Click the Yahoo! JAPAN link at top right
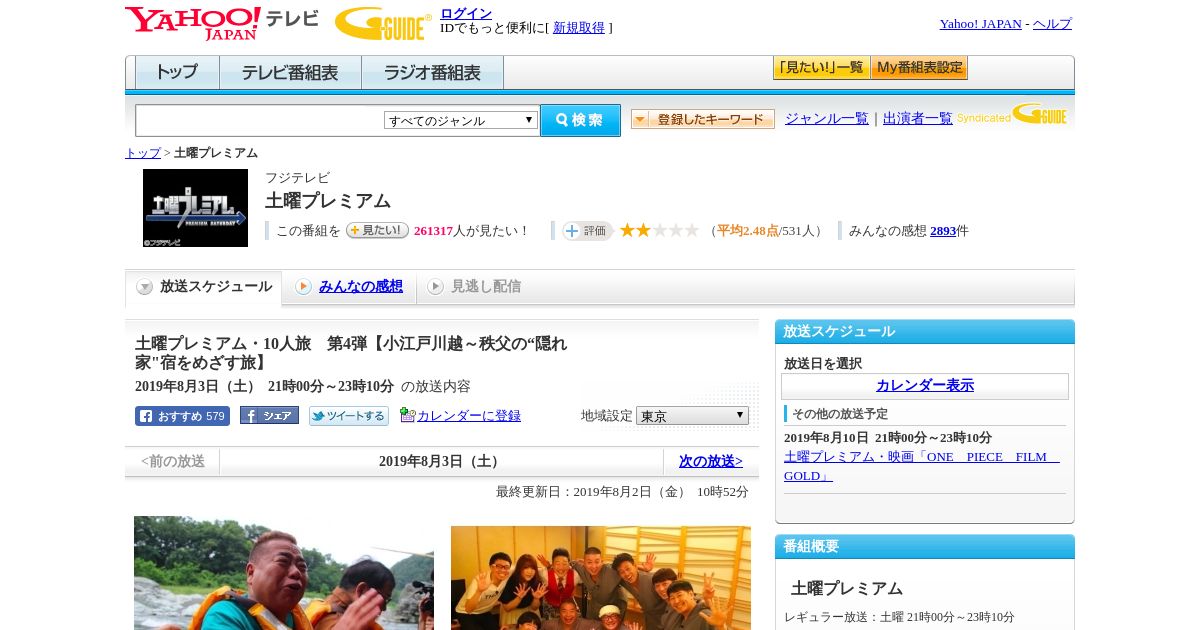This screenshot has height=630, width=1200. coord(980,24)
